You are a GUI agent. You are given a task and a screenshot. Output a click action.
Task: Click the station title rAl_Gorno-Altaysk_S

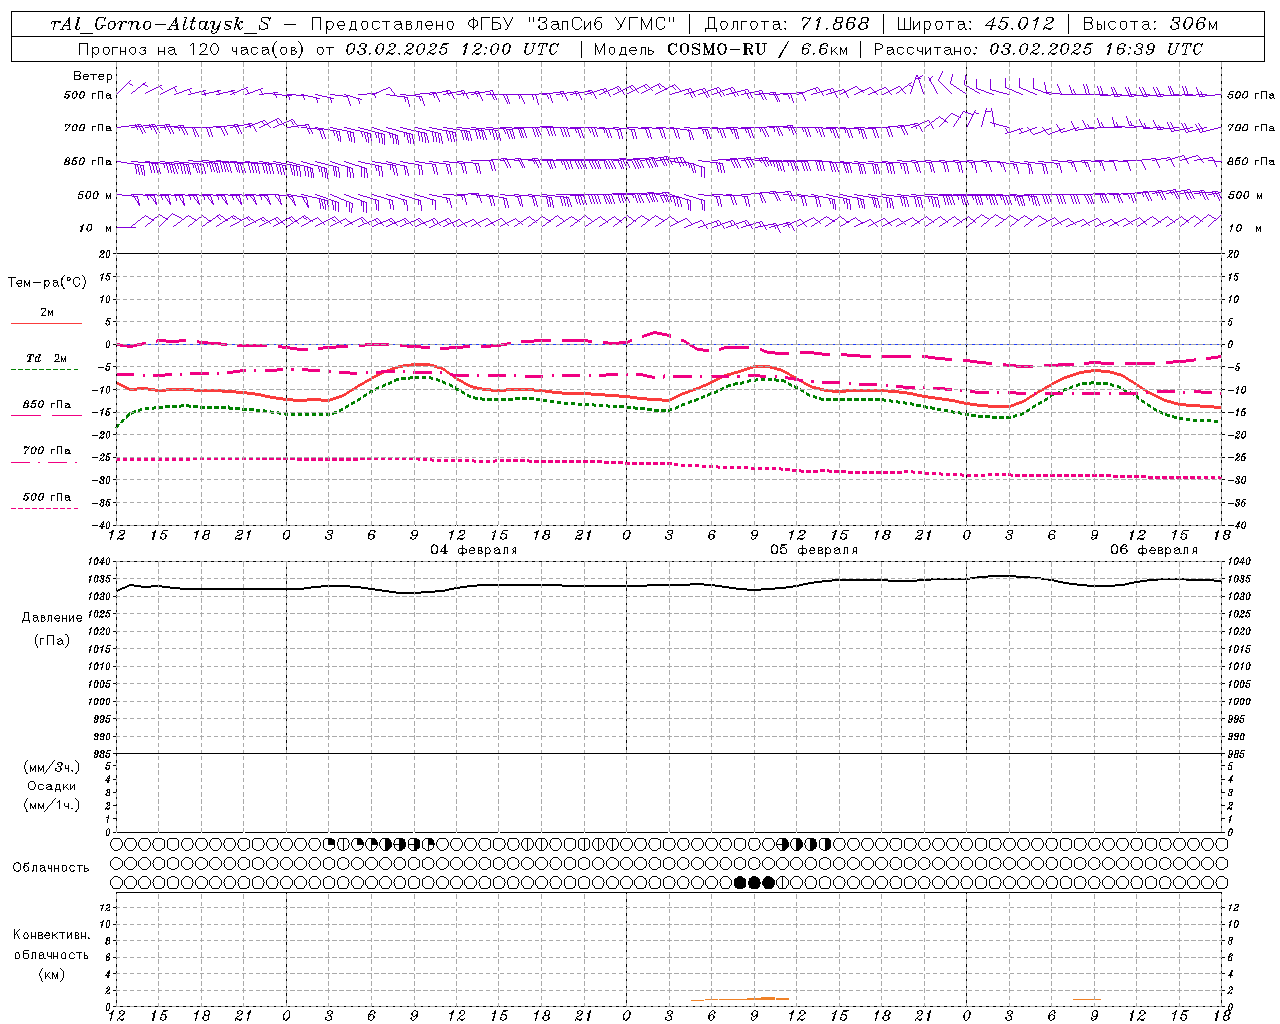point(160,25)
